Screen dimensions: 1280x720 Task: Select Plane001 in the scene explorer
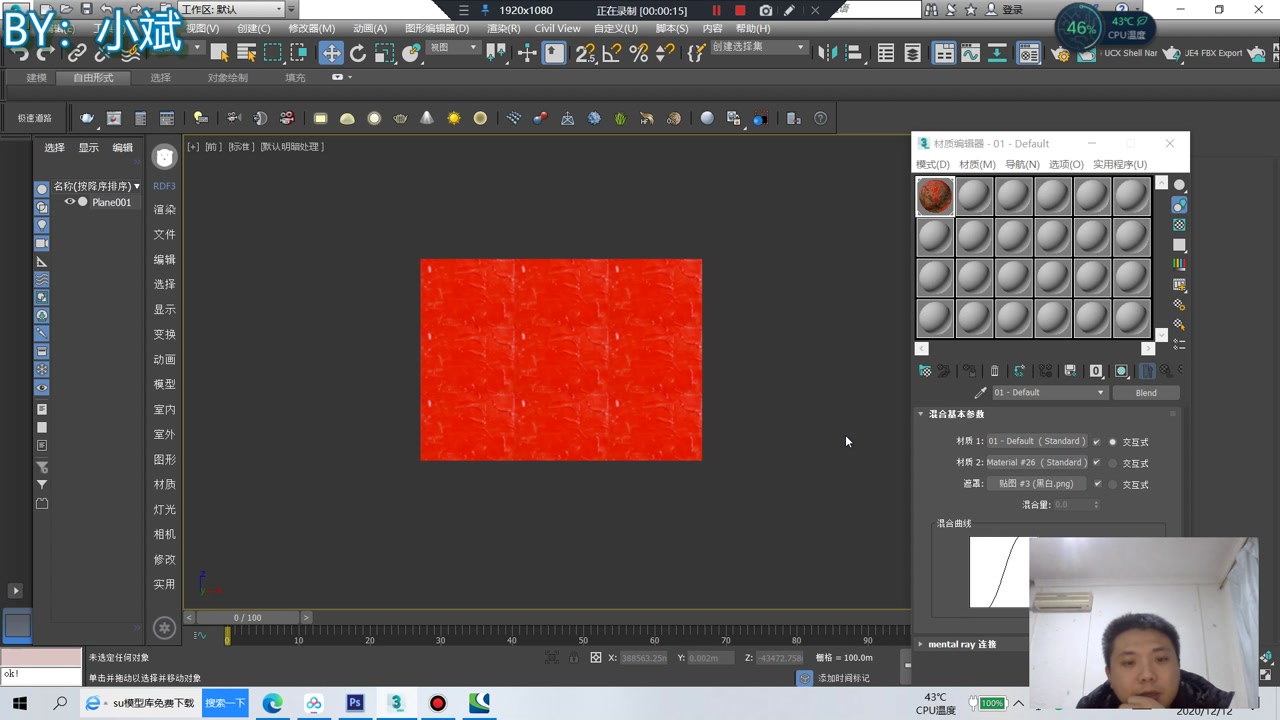coord(111,202)
